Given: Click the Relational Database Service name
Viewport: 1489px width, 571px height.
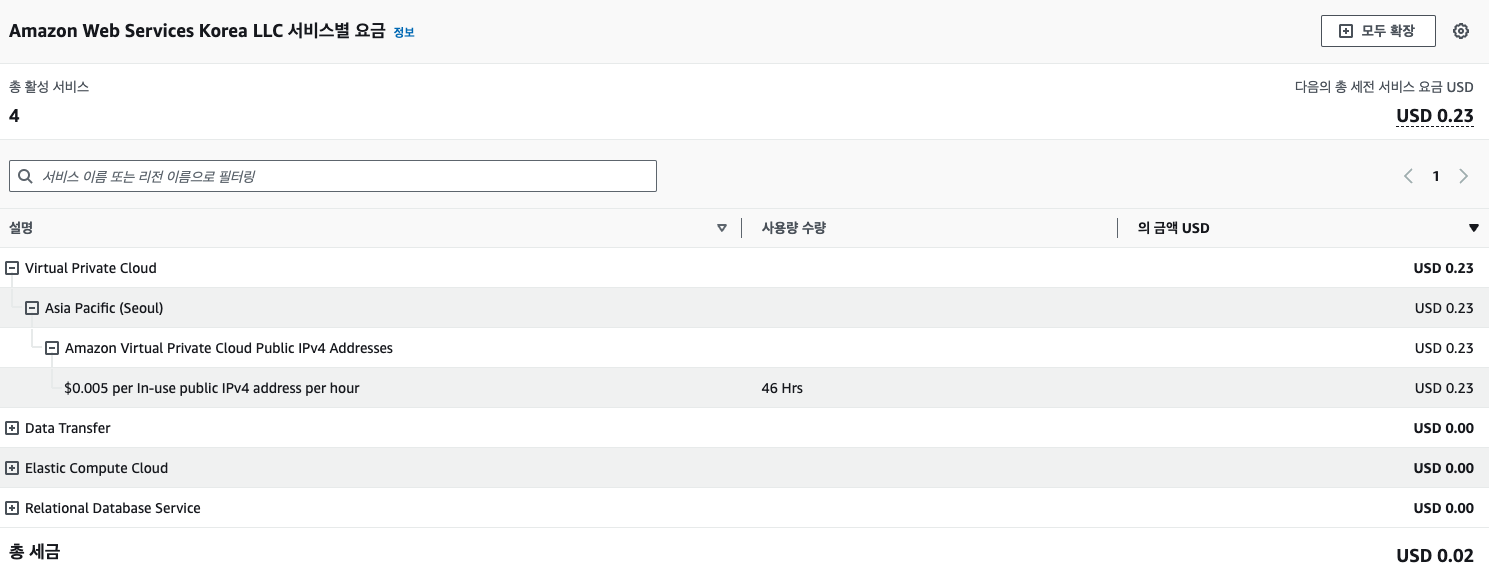Looking at the screenshot, I should pos(113,508).
